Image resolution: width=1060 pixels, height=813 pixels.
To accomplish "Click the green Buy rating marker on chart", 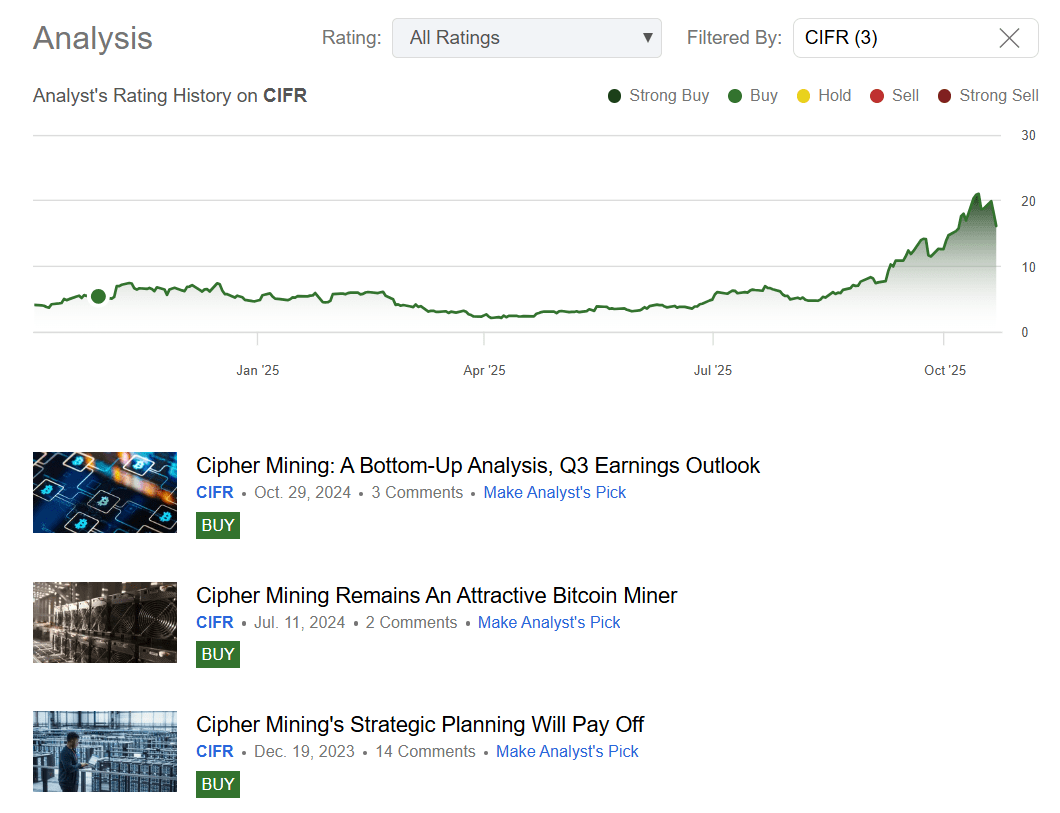I will [98, 295].
